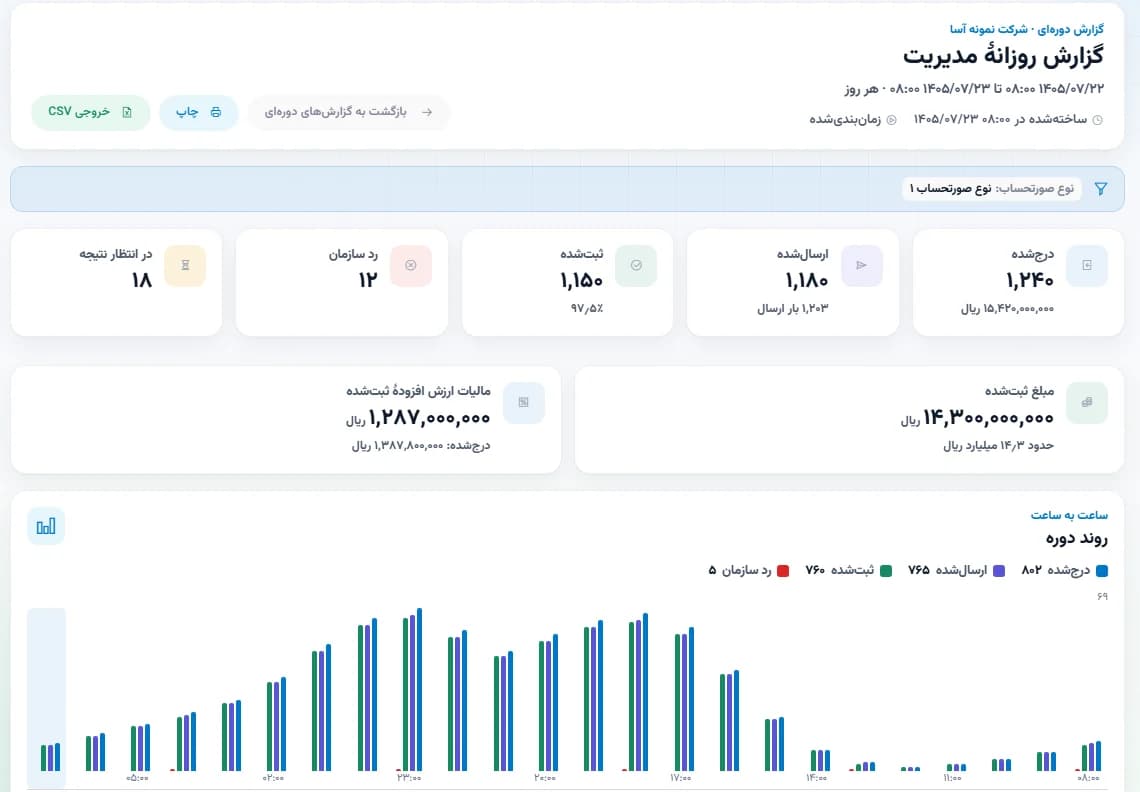Screen dimensions: 1140x792
Task: Click the ۱,۱۸۰ sent count value
Action: pos(806,280)
